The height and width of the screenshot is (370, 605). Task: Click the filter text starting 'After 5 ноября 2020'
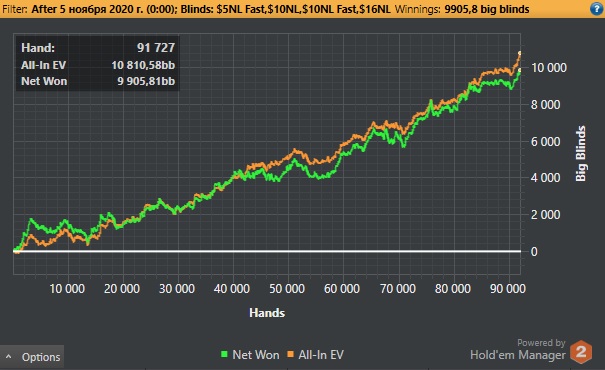tap(211, 9)
